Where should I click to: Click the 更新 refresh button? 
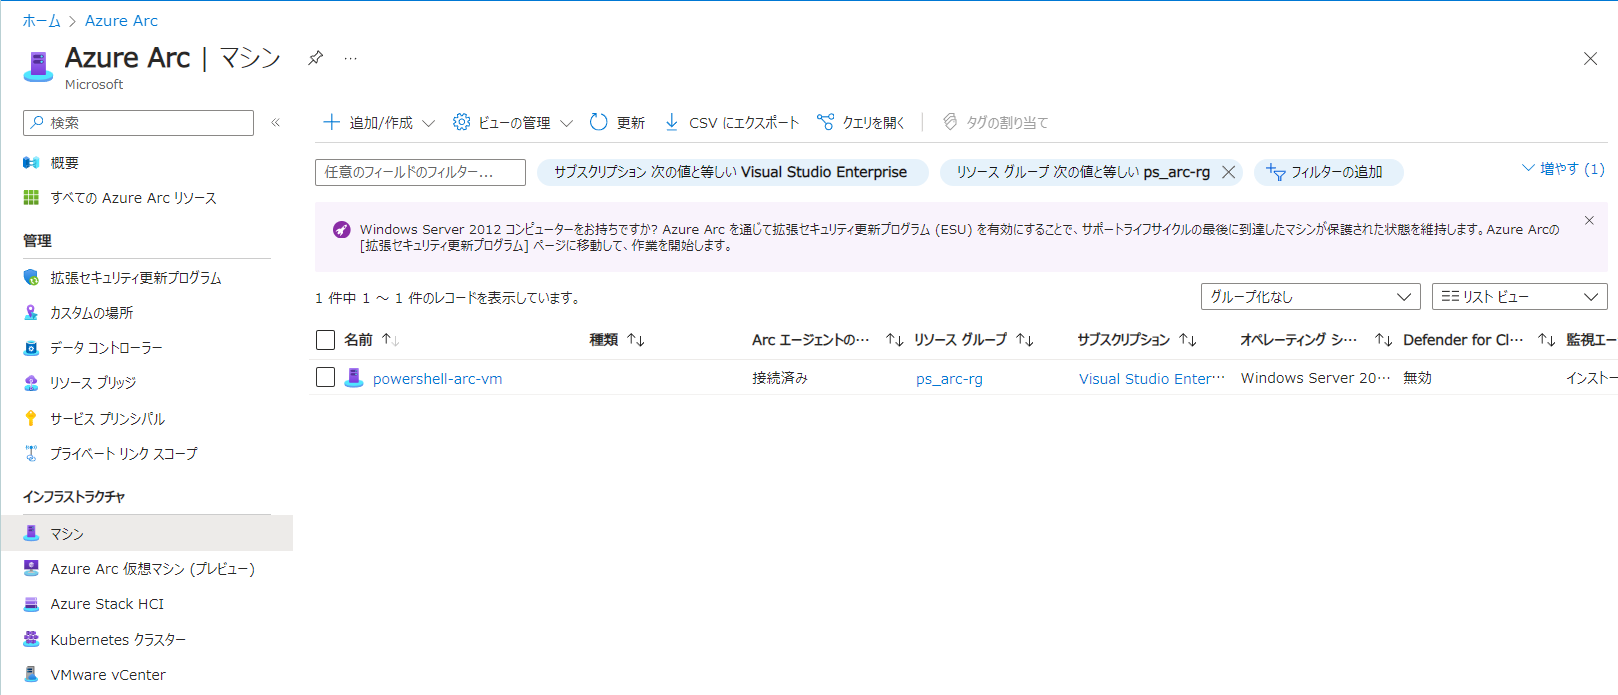point(617,123)
